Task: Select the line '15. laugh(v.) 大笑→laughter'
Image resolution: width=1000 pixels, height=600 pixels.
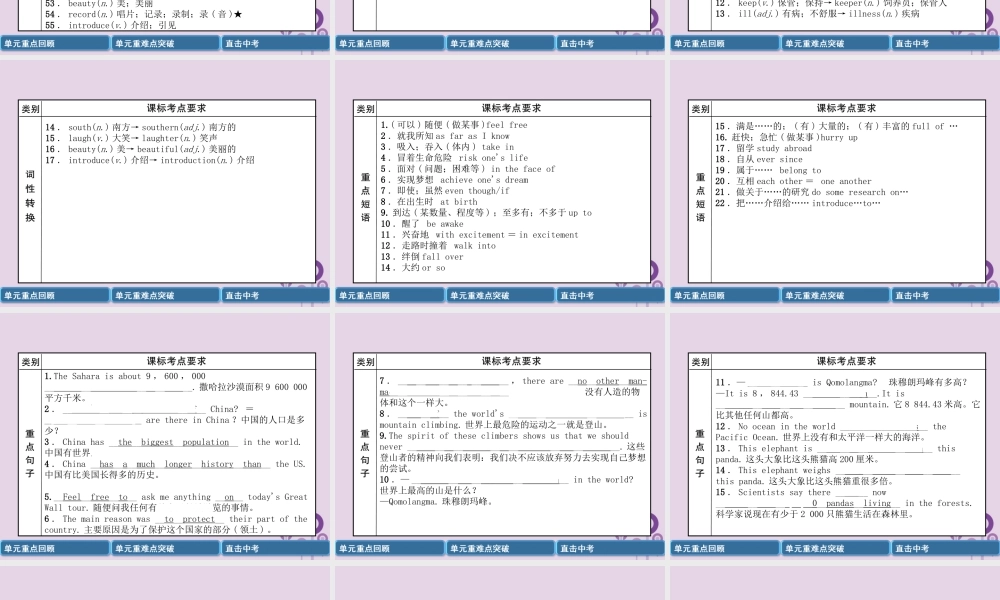Action: [131, 138]
